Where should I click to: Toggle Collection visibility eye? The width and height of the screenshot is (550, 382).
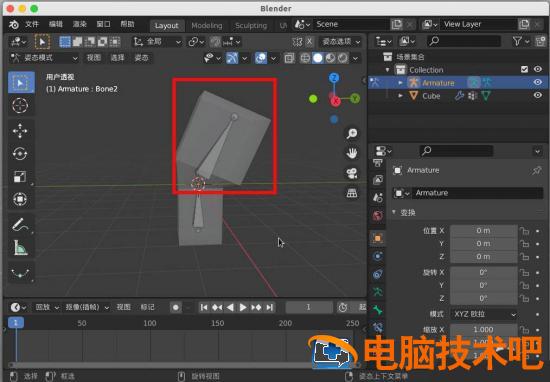tap(537, 69)
